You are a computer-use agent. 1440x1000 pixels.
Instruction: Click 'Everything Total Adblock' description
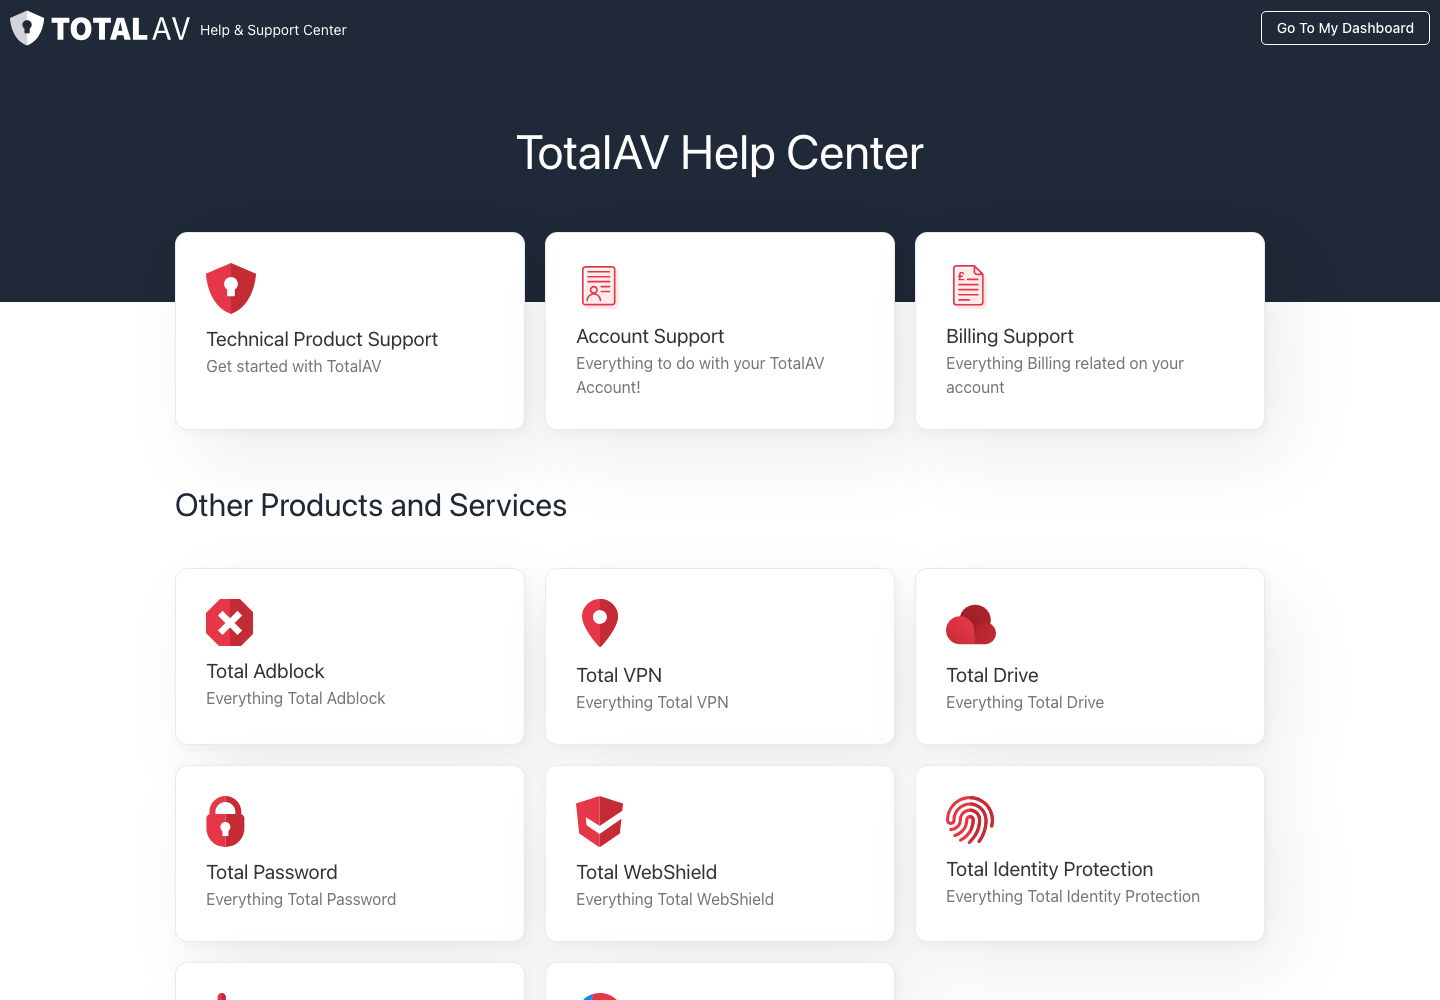click(296, 698)
